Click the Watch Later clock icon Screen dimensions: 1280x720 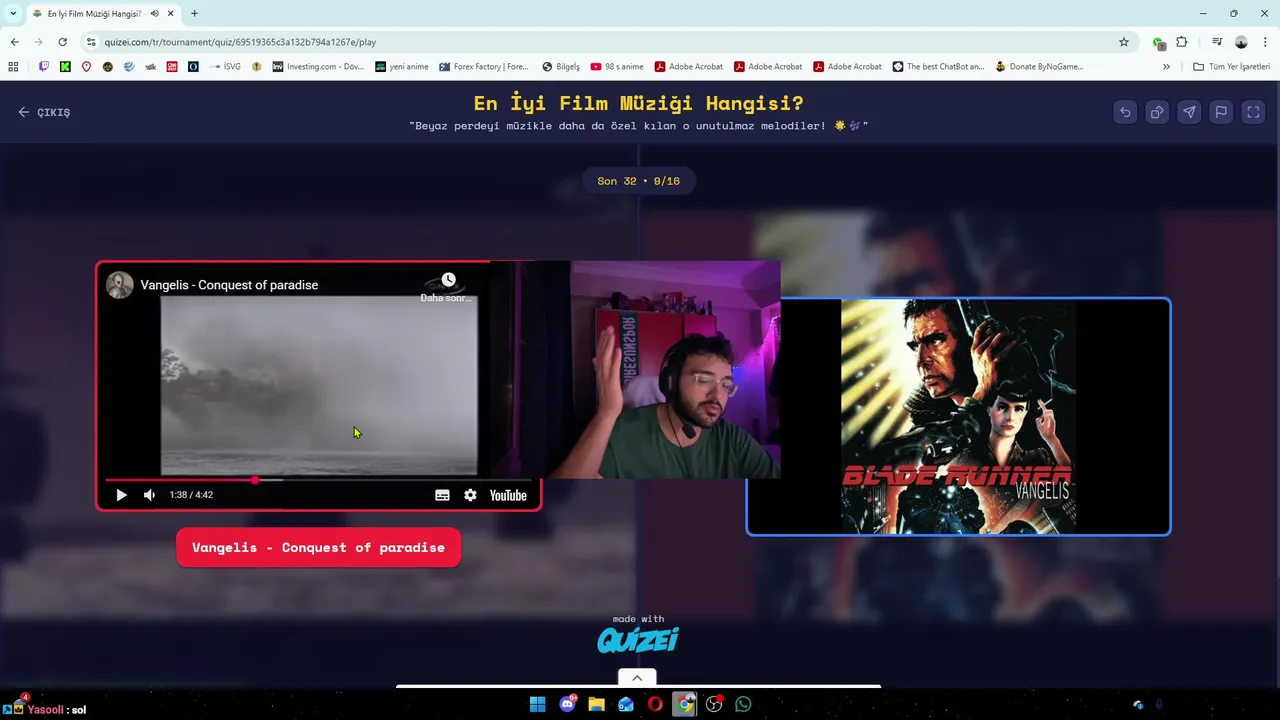click(x=448, y=280)
